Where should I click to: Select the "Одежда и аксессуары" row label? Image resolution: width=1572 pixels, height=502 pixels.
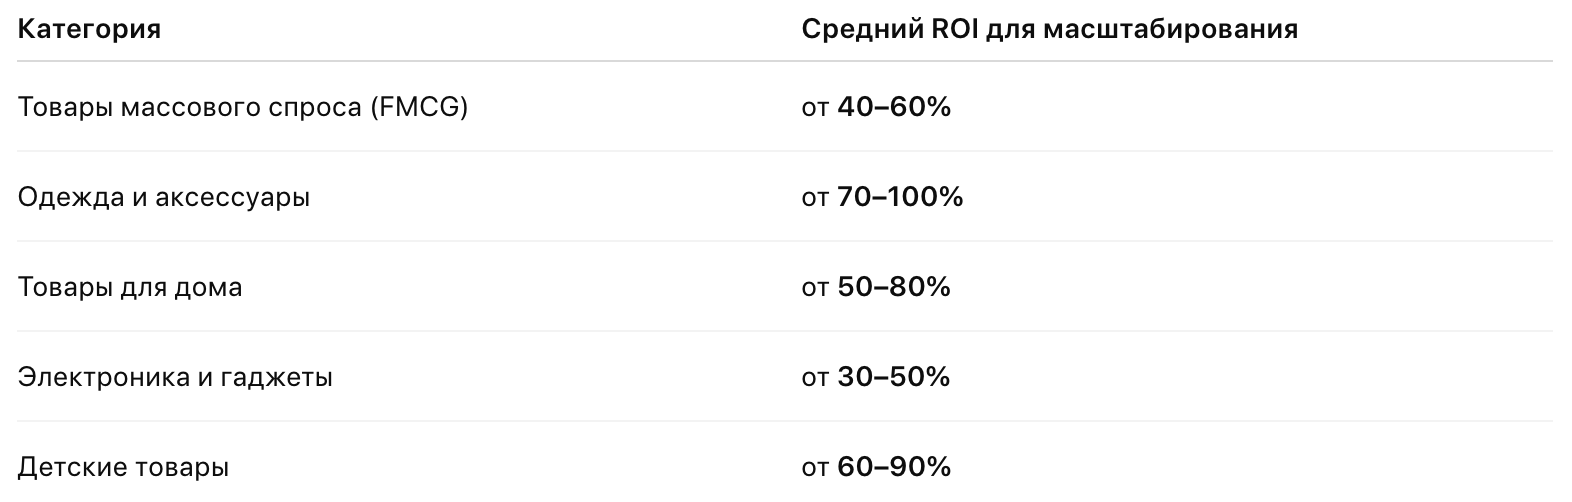(x=163, y=197)
